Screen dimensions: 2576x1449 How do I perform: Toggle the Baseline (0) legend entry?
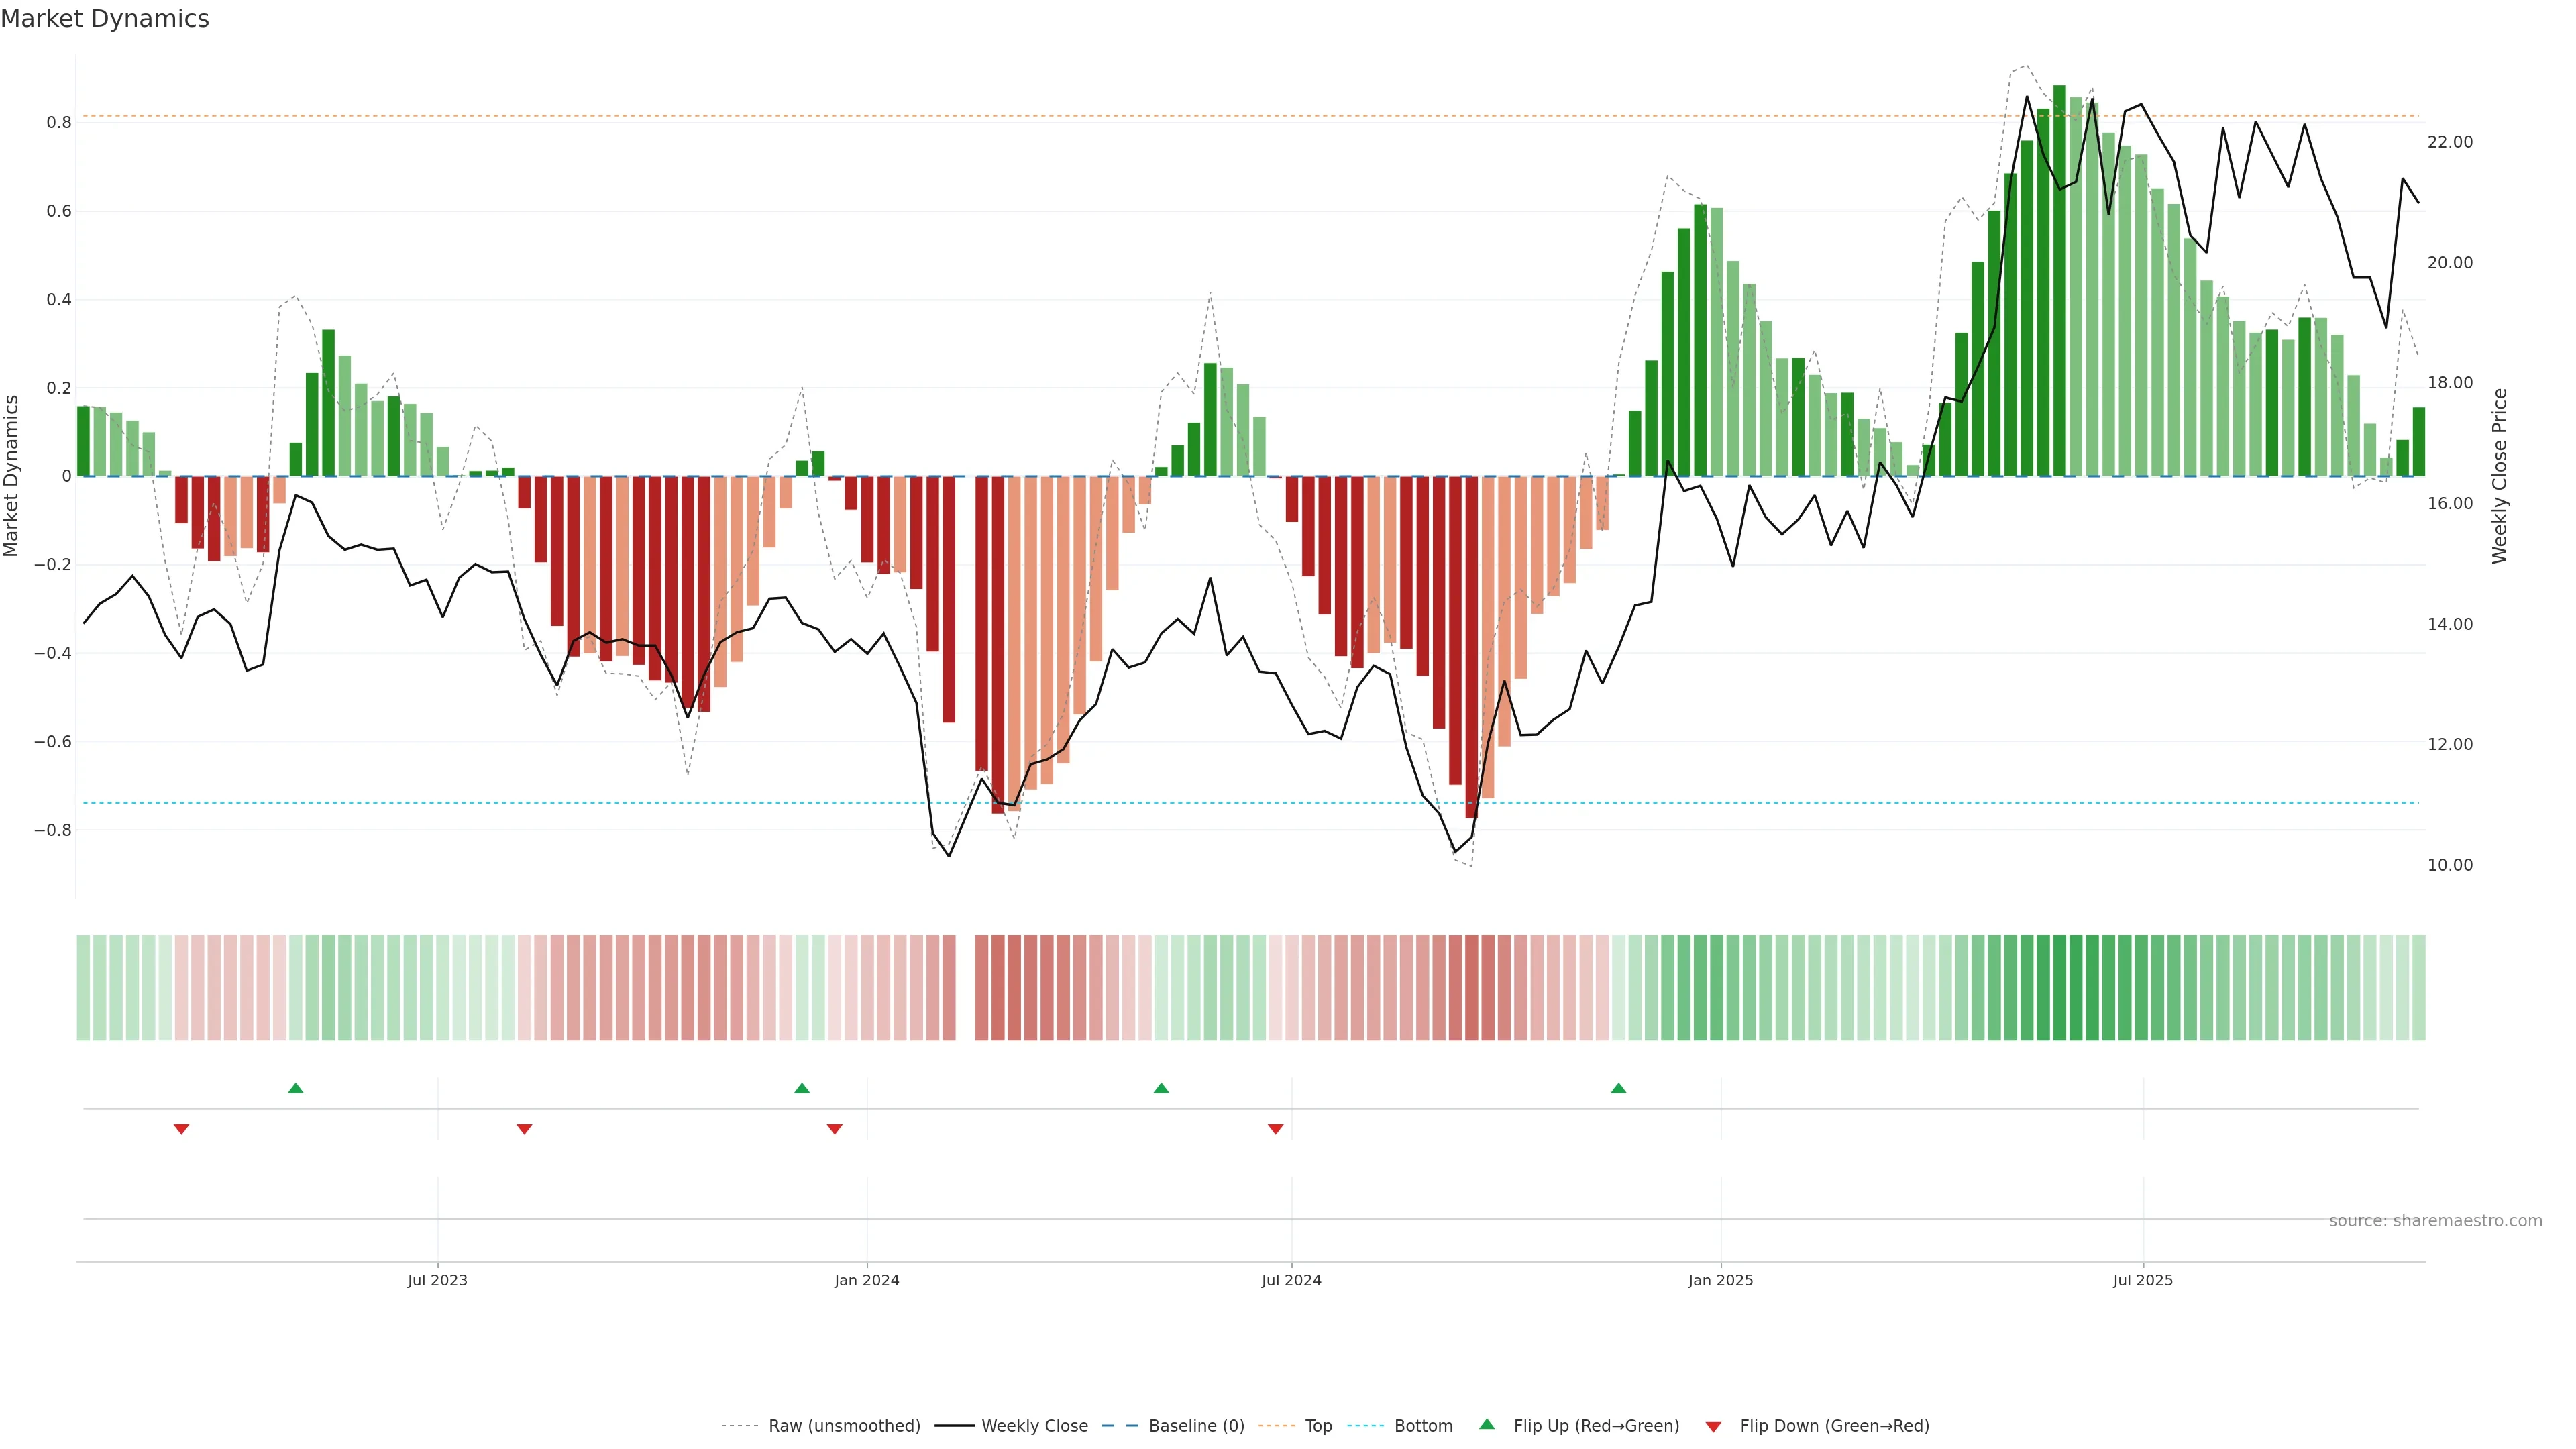(1196, 1426)
